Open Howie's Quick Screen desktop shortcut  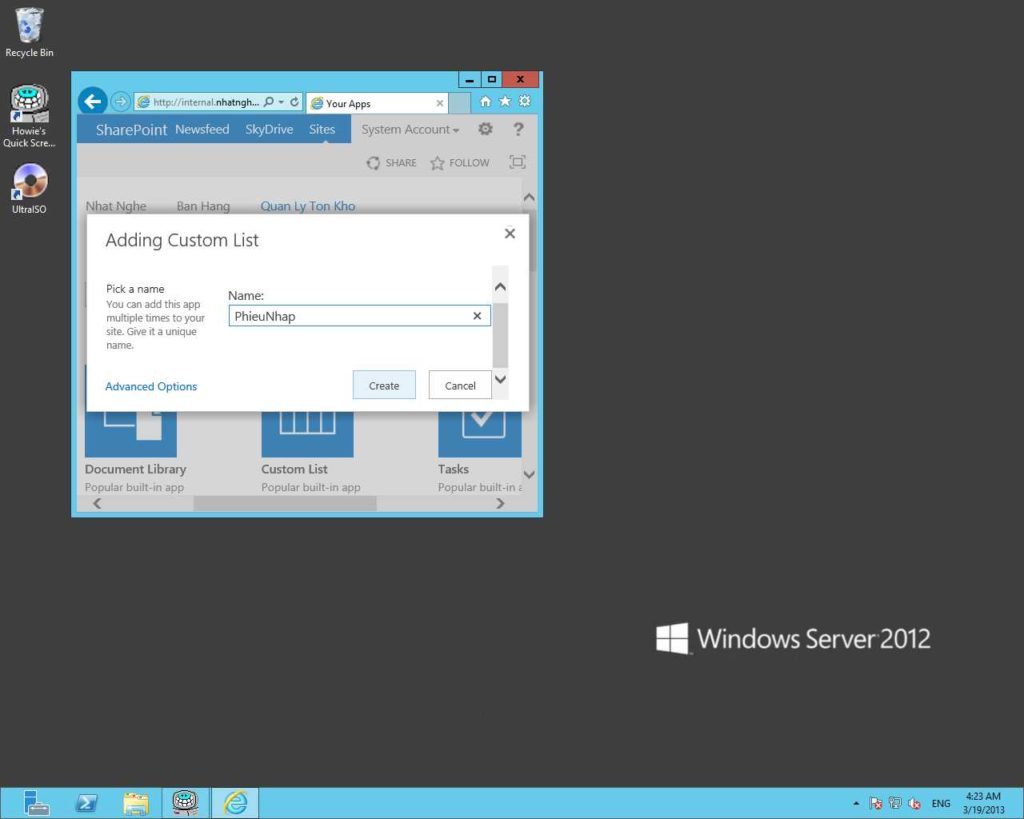[29, 116]
